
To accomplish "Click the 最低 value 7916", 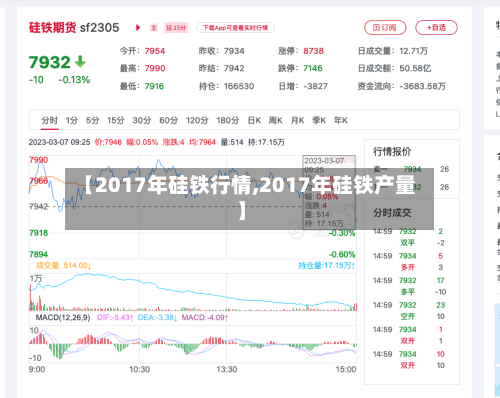I will (x=154, y=86).
